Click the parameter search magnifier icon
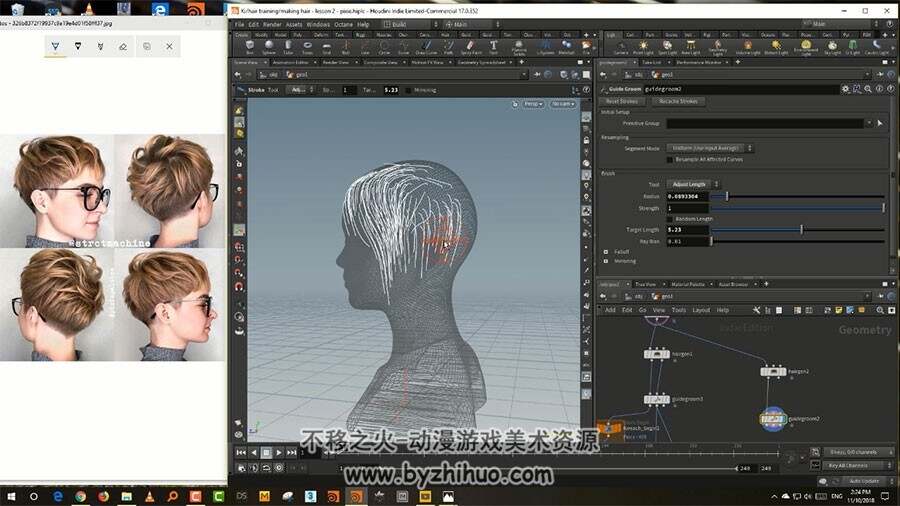The image size is (900, 506). coord(868,89)
